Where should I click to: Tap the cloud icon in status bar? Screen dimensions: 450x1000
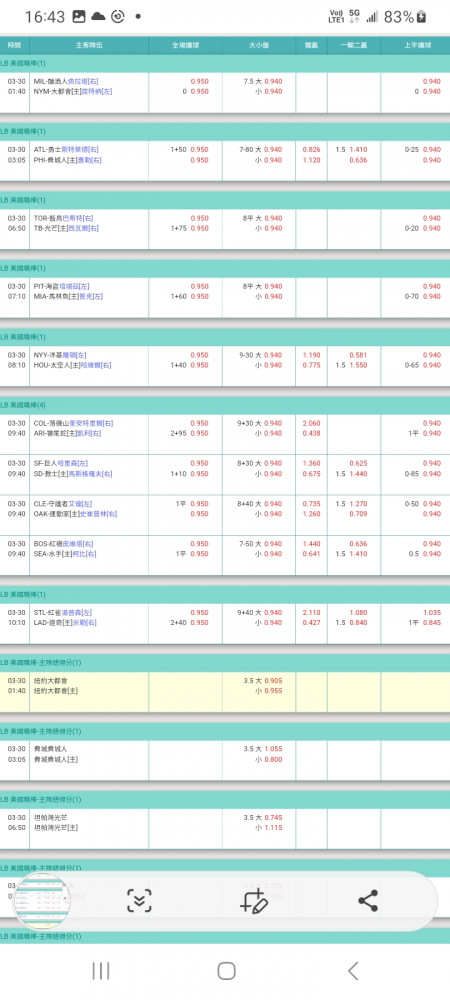click(x=98, y=17)
